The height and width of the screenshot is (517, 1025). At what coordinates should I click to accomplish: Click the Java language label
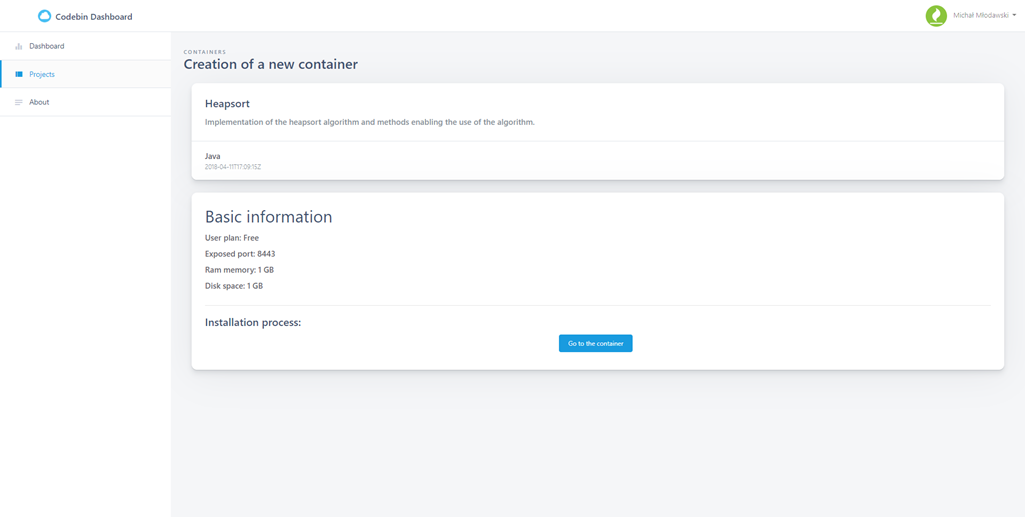[212, 156]
